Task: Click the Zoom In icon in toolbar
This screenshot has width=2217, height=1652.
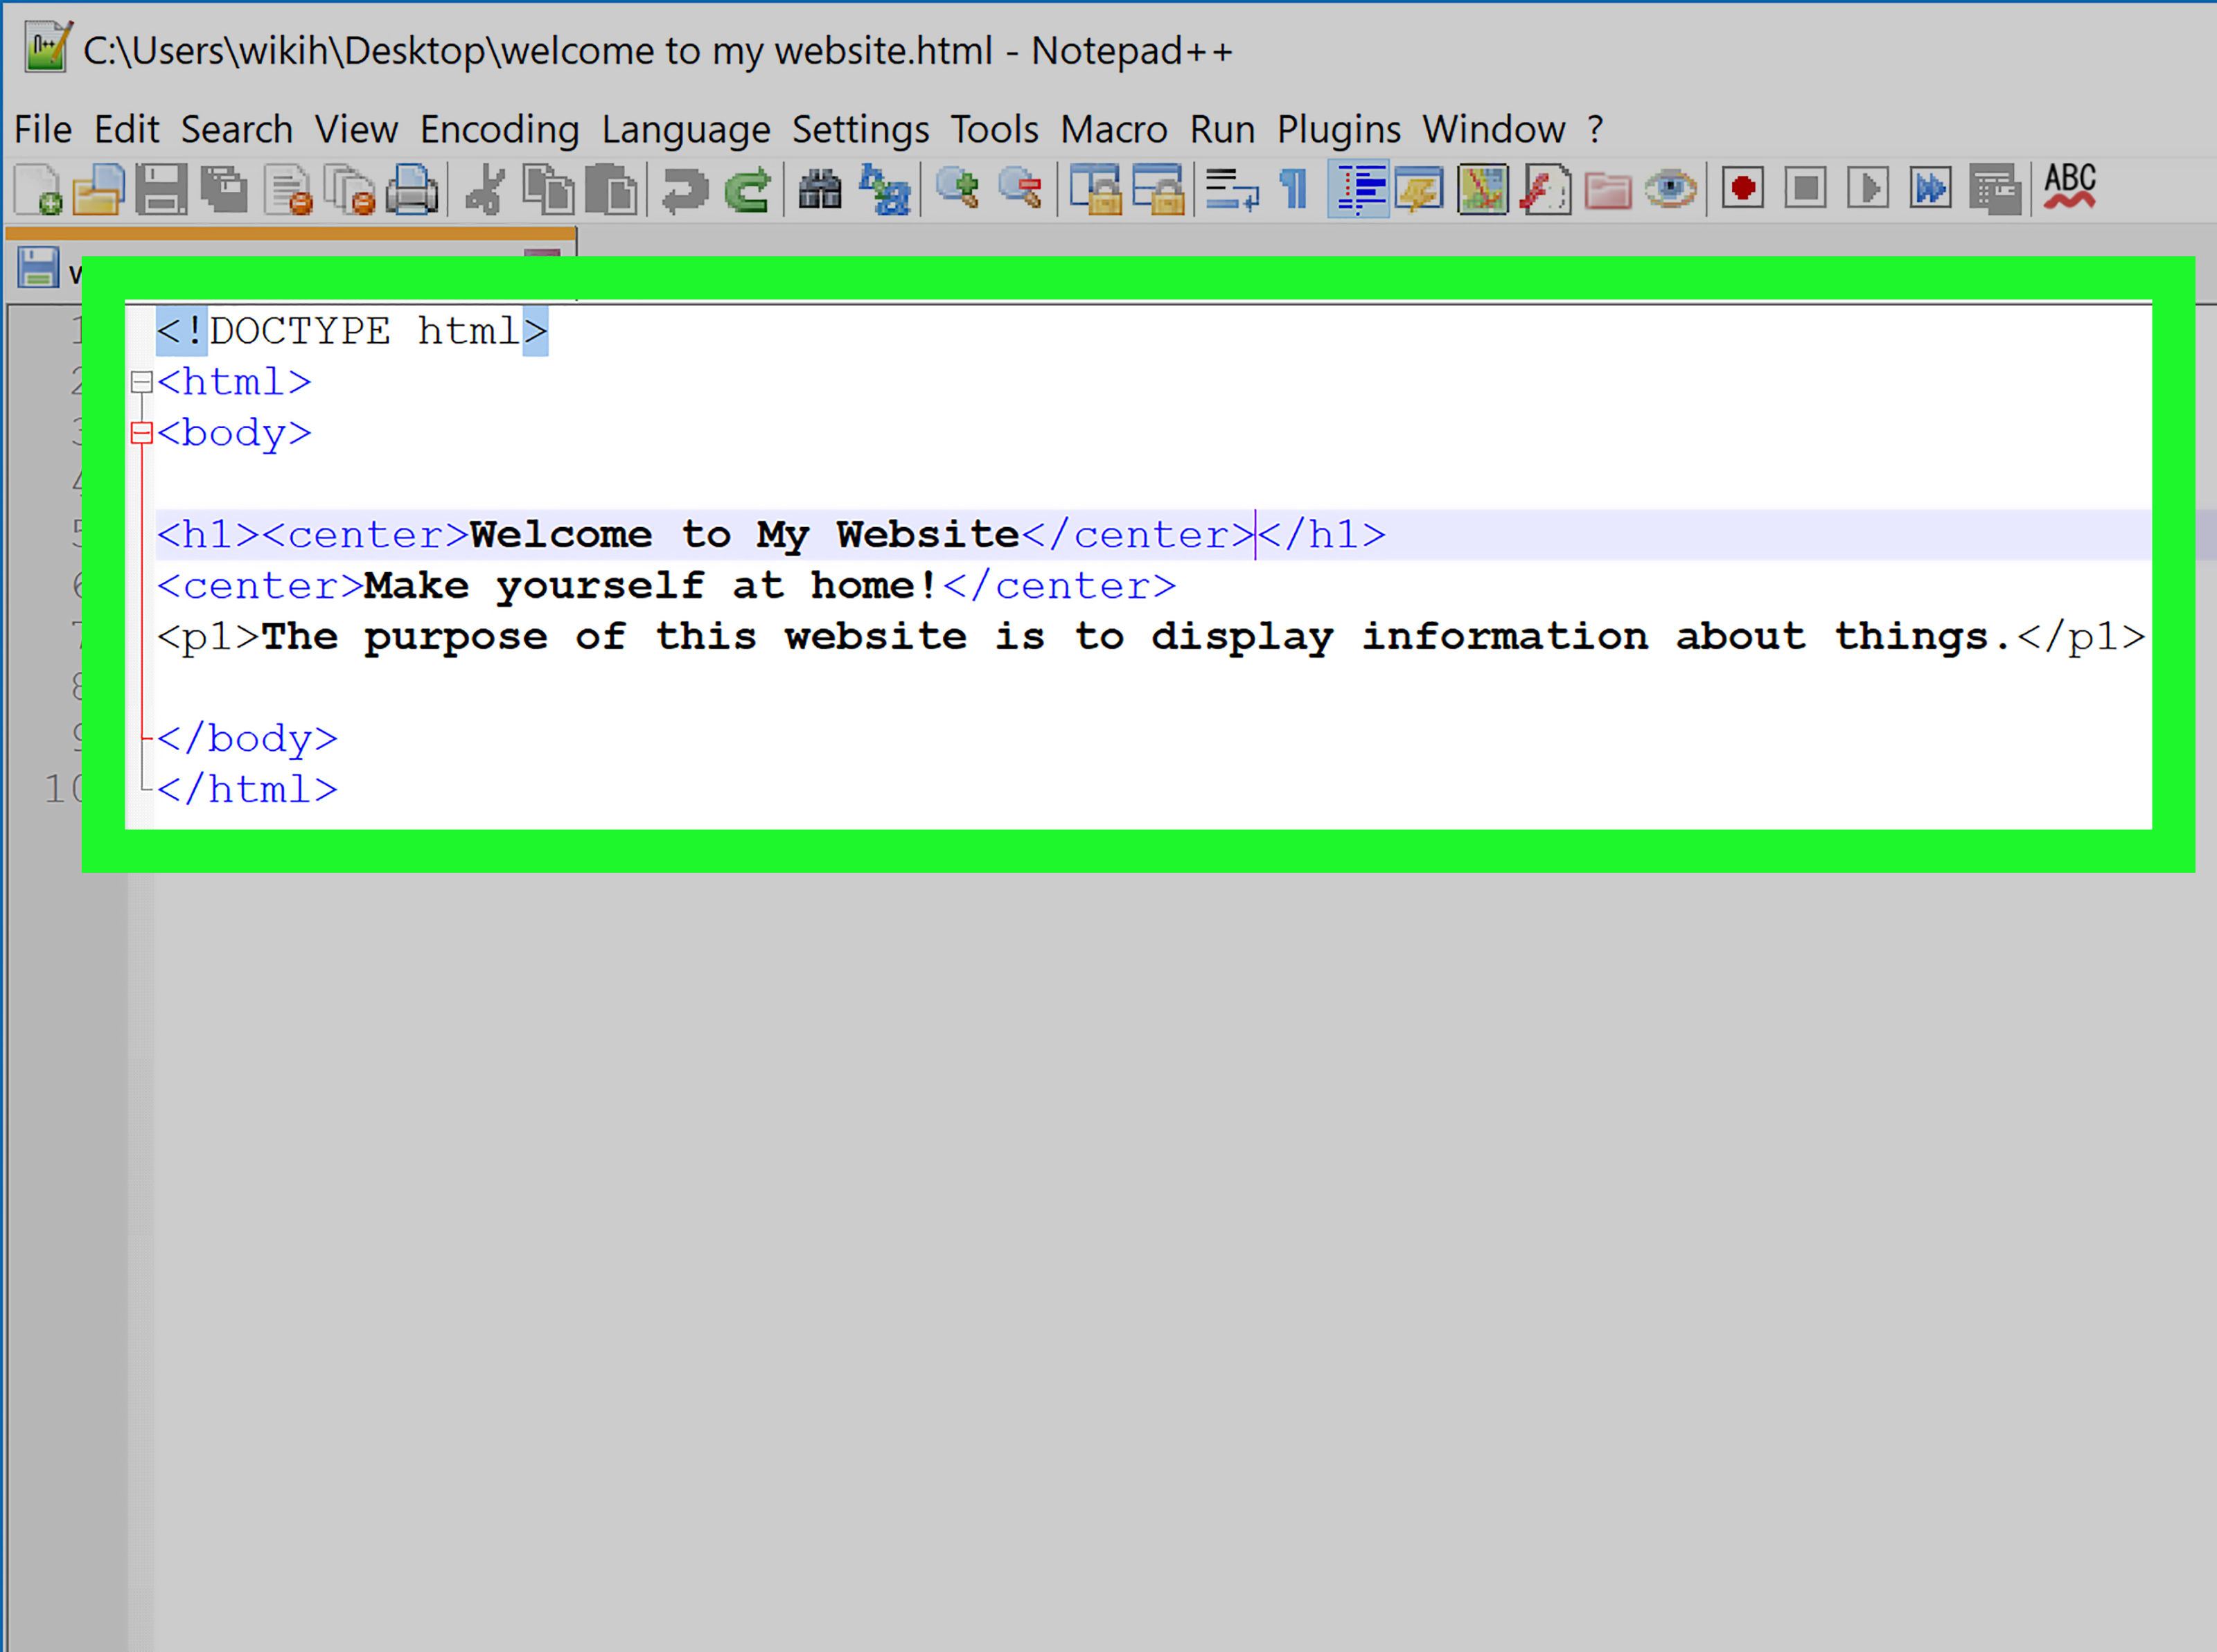Action: 957,186
